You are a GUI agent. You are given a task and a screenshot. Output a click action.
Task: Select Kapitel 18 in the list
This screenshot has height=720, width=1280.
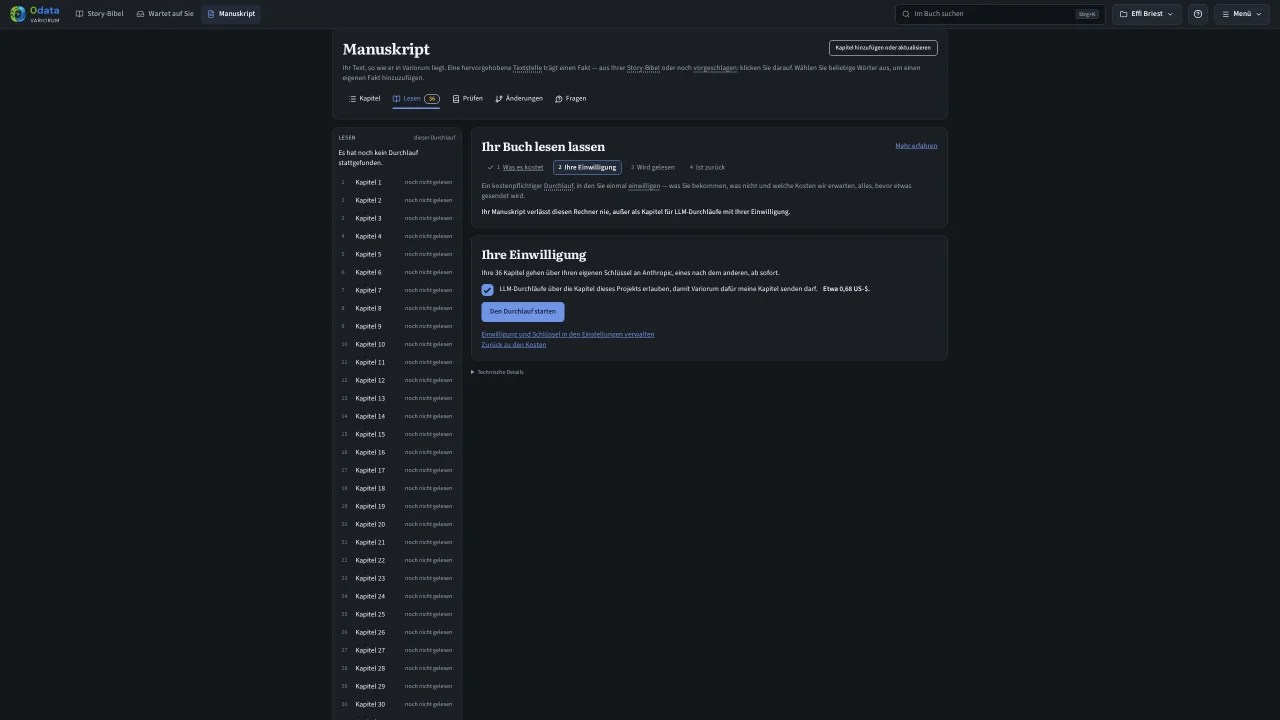click(397, 489)
